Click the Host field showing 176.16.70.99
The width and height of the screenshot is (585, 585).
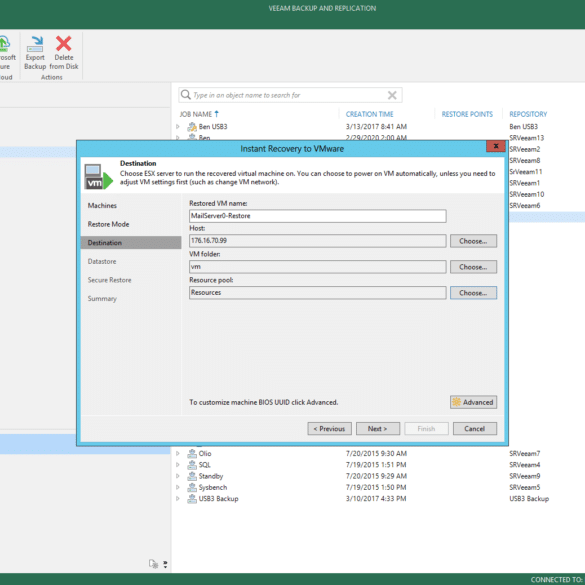coord(317,241)
